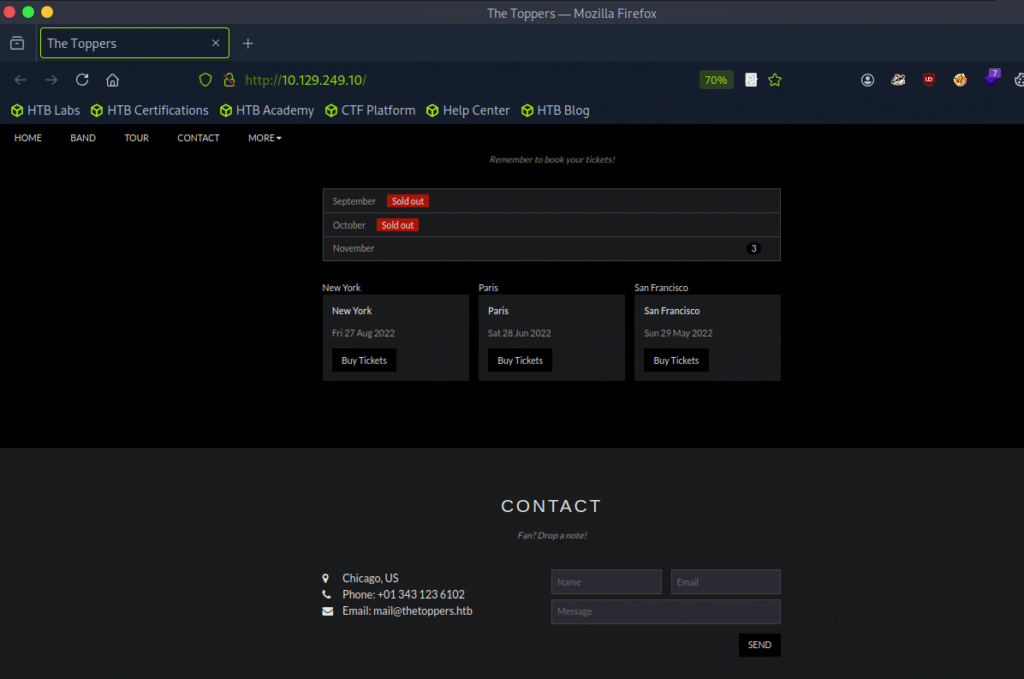The image size is (1024, 679).
Task: Go to the Firefox home page icon
Action: 113,80
